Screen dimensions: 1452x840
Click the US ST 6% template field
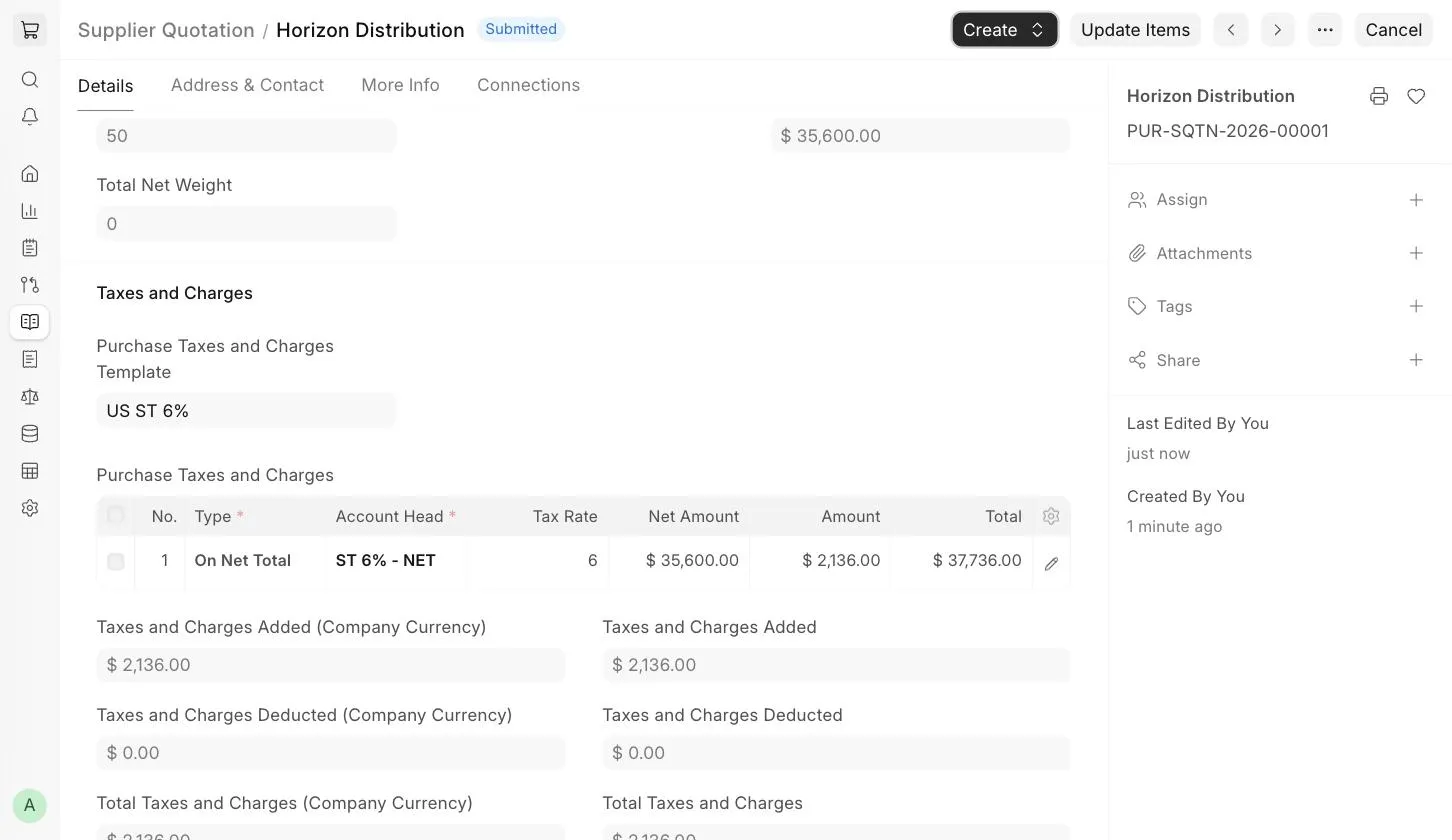246,411
